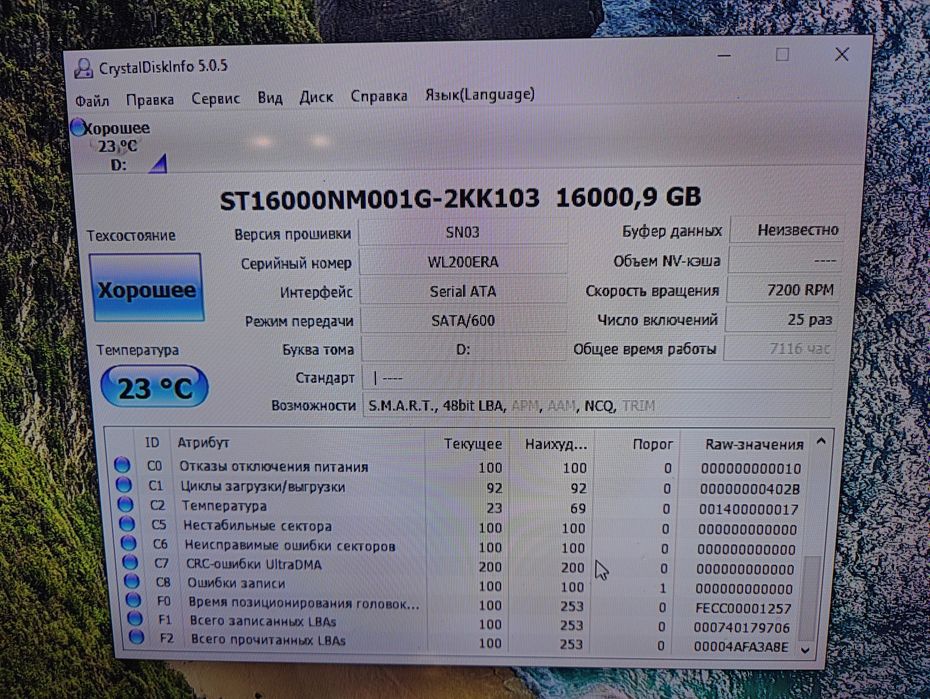Click the transfer mode field SATA/600

coord(463,321)
